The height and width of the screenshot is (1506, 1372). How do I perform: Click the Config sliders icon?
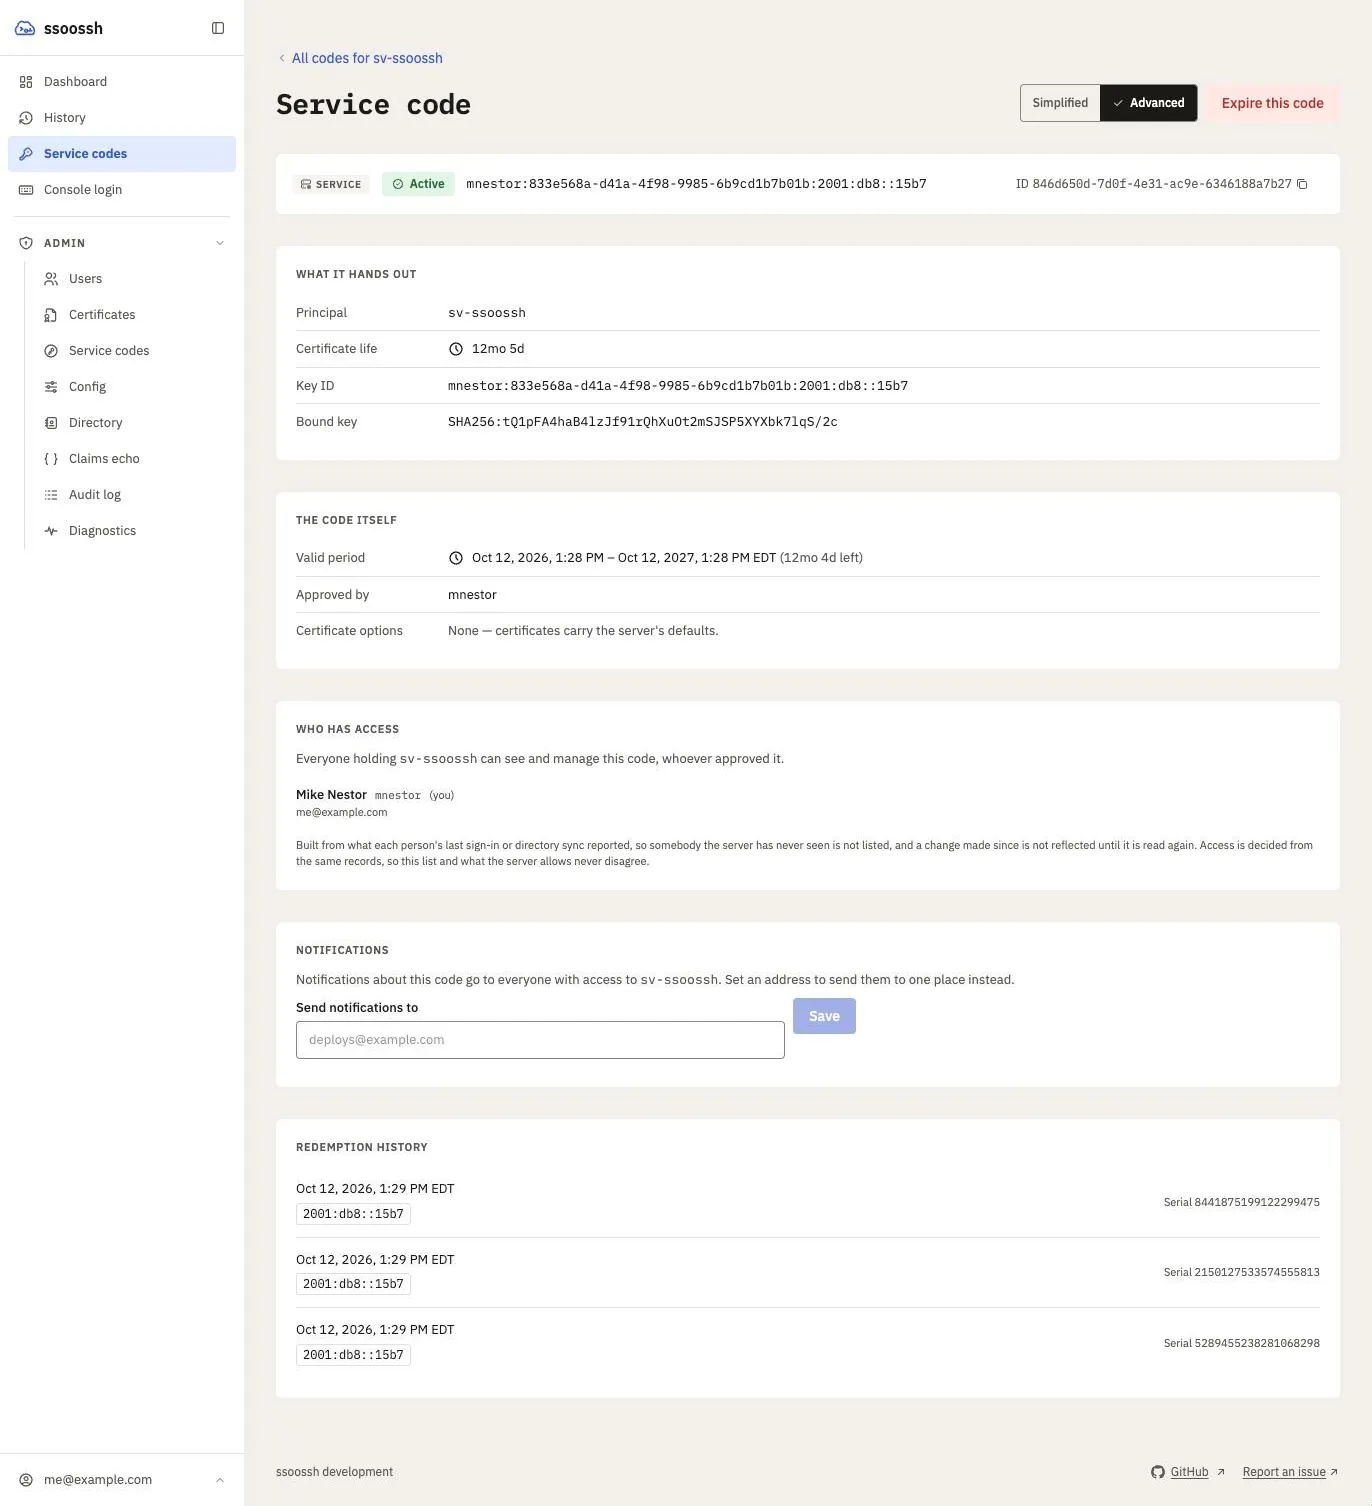point(51,387)
